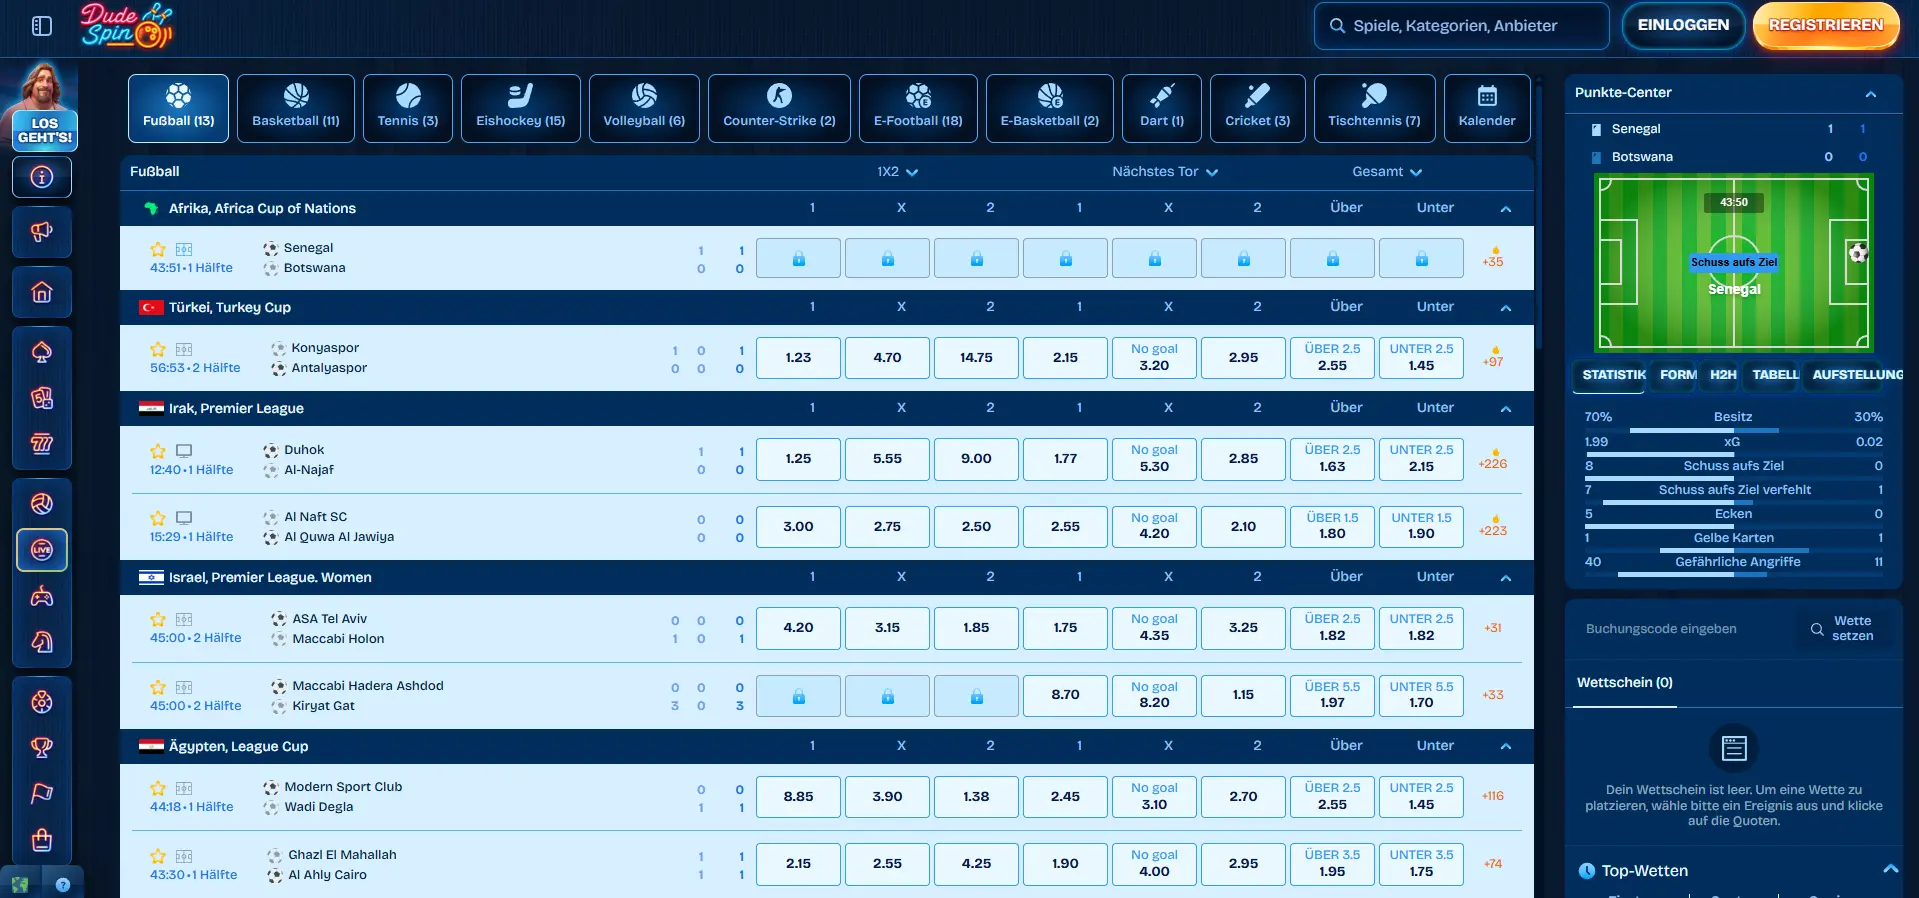Click the EINLOGGEN button
1919x898 pixels.
pos(1683,25)
